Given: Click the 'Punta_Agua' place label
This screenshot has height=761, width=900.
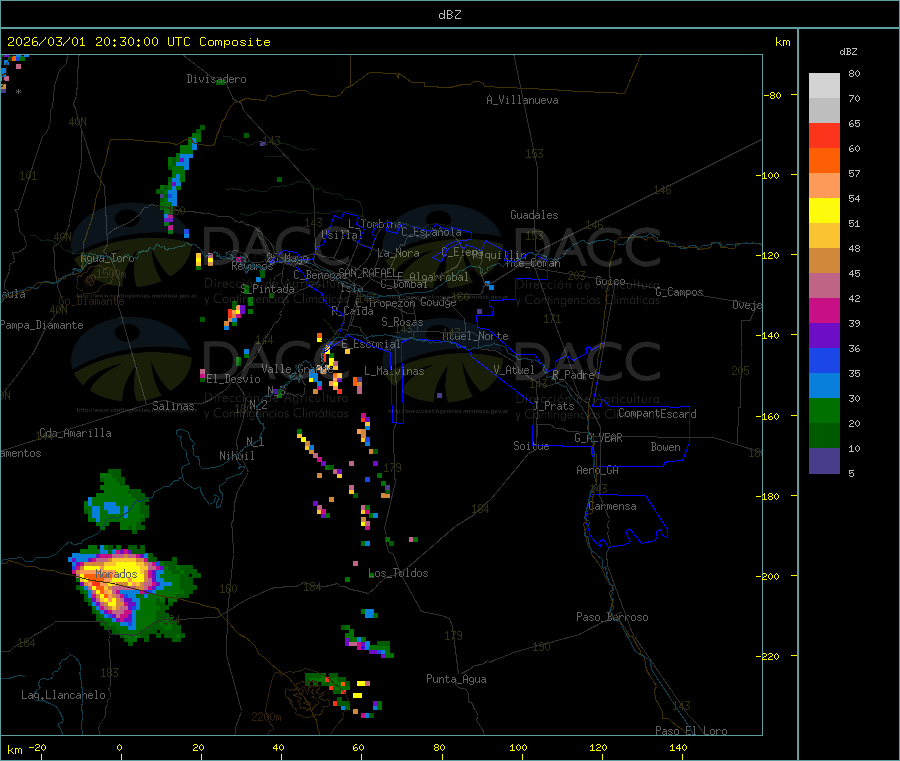Looking at the screenshot, I should [x=456, y=679].
